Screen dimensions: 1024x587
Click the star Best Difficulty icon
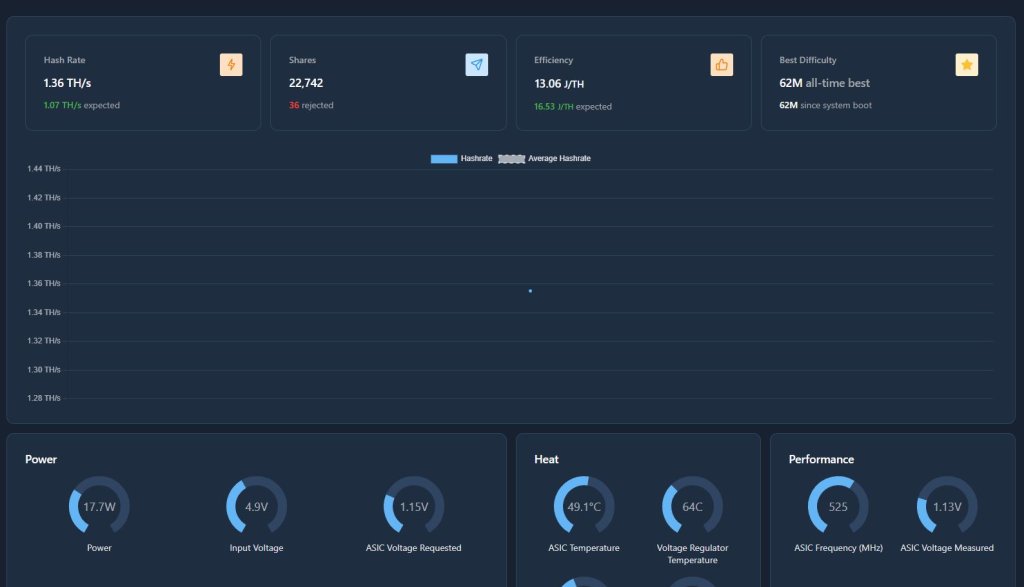(967, 65)
